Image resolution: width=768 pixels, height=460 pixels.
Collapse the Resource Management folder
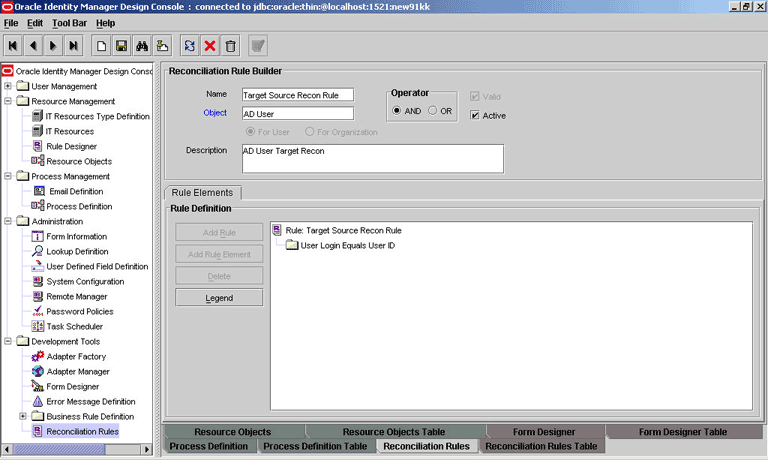tap(8, 101)
